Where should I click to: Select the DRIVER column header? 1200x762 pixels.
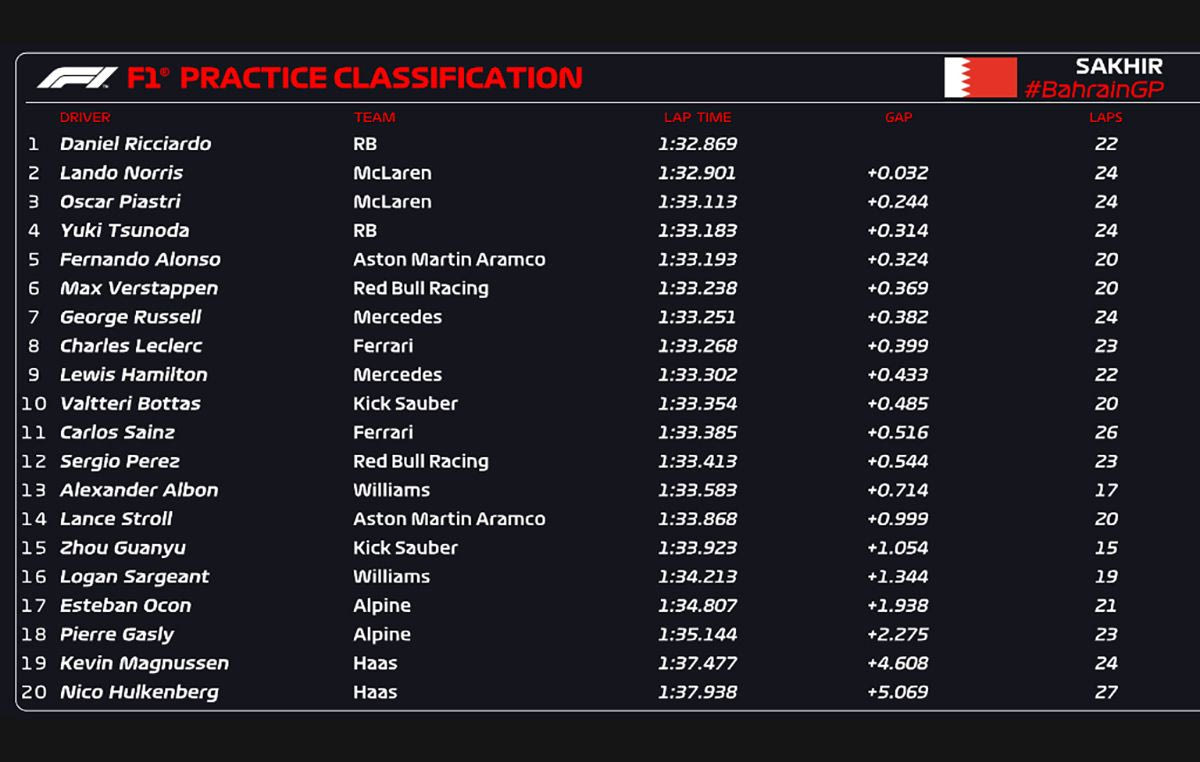tap(85, 117)
